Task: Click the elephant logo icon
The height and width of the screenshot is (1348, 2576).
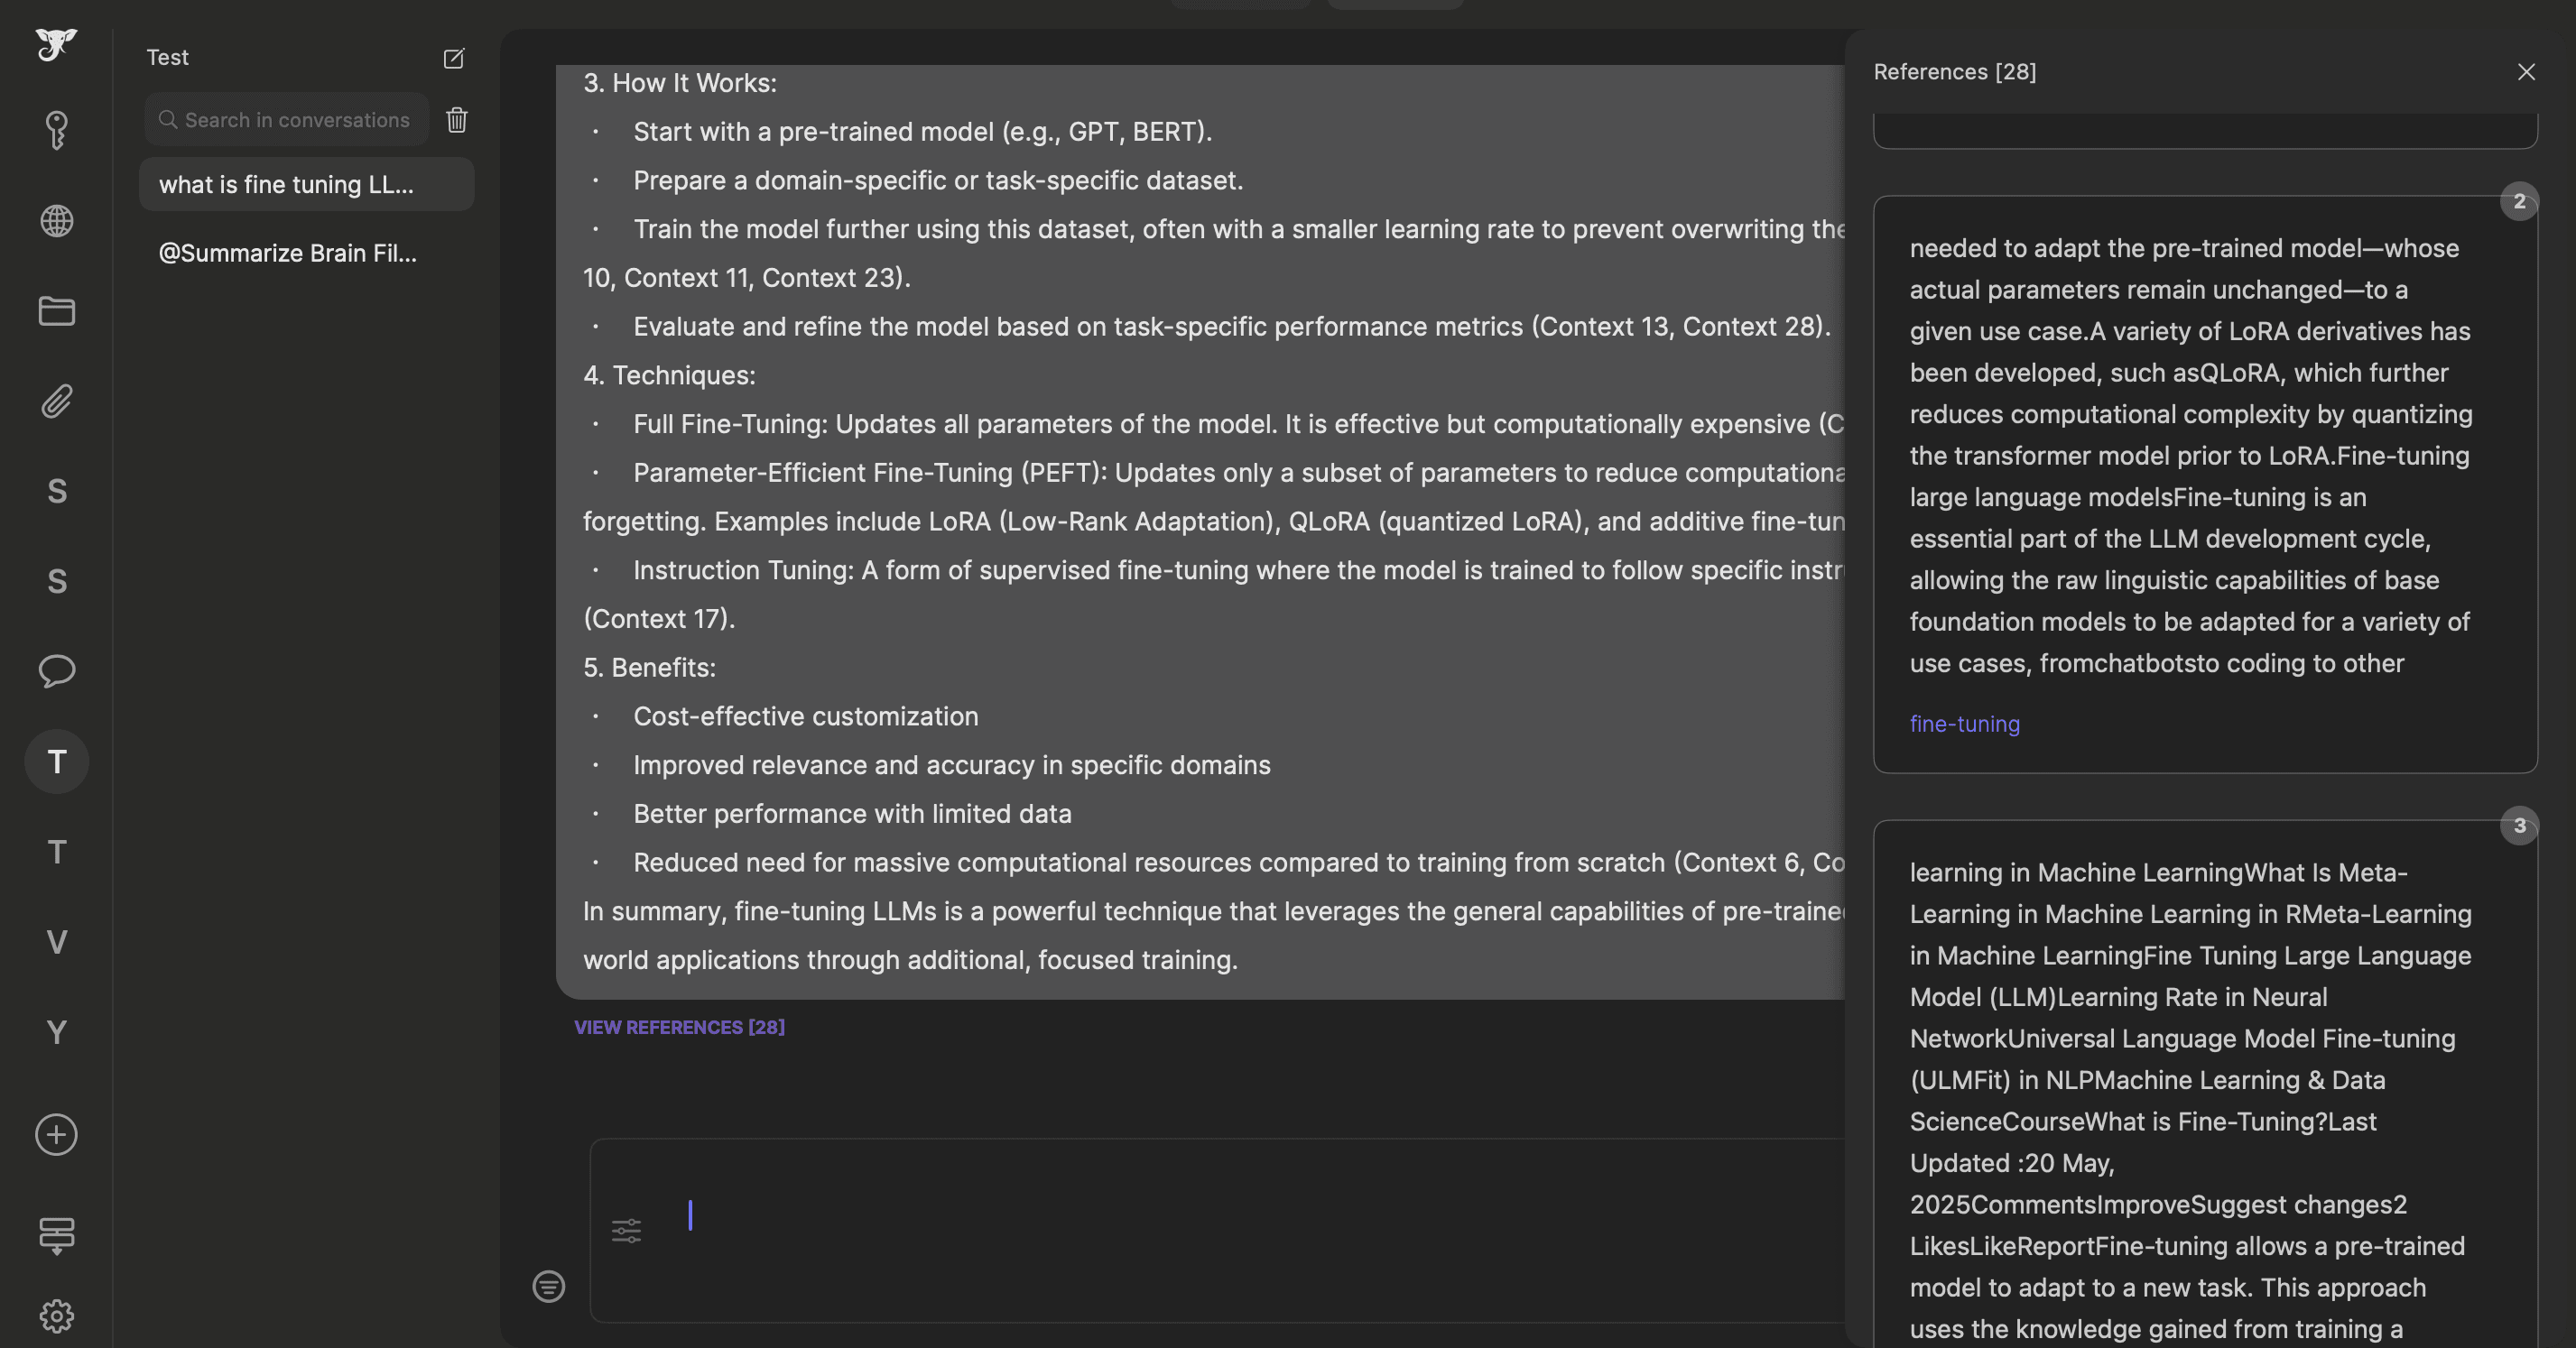Action: click(56, 44)
